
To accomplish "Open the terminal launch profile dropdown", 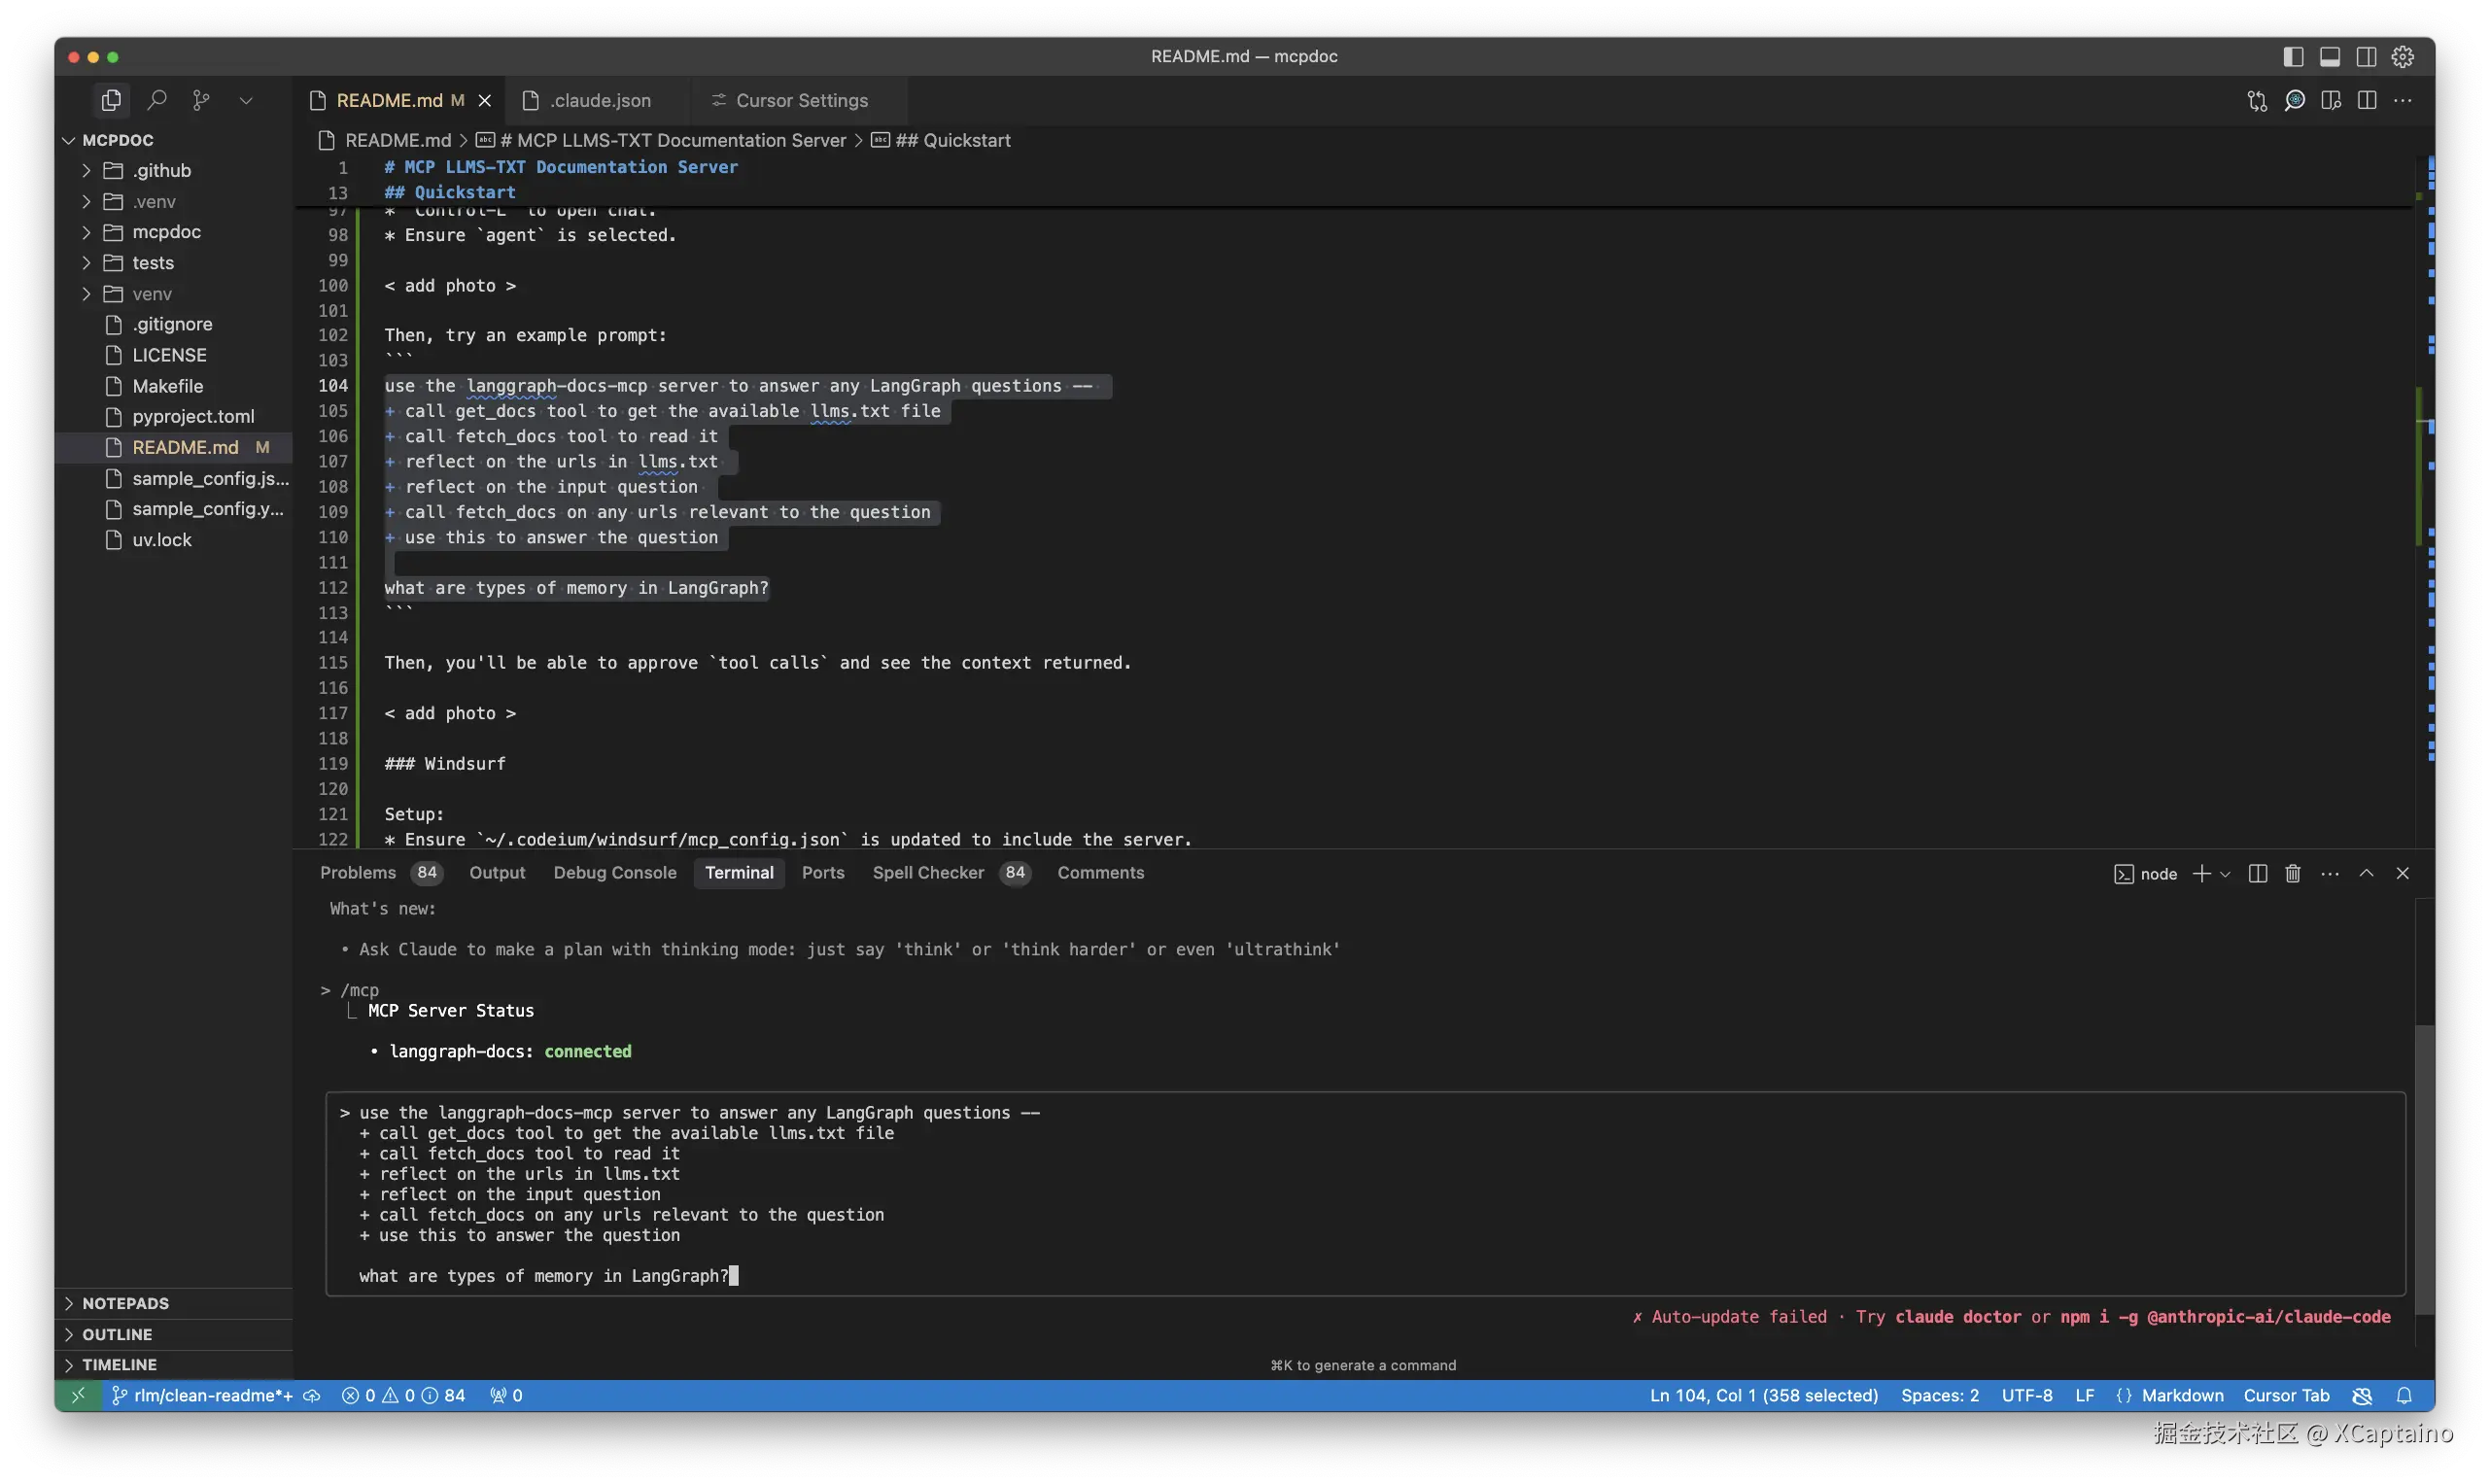I will point(2225,874).
